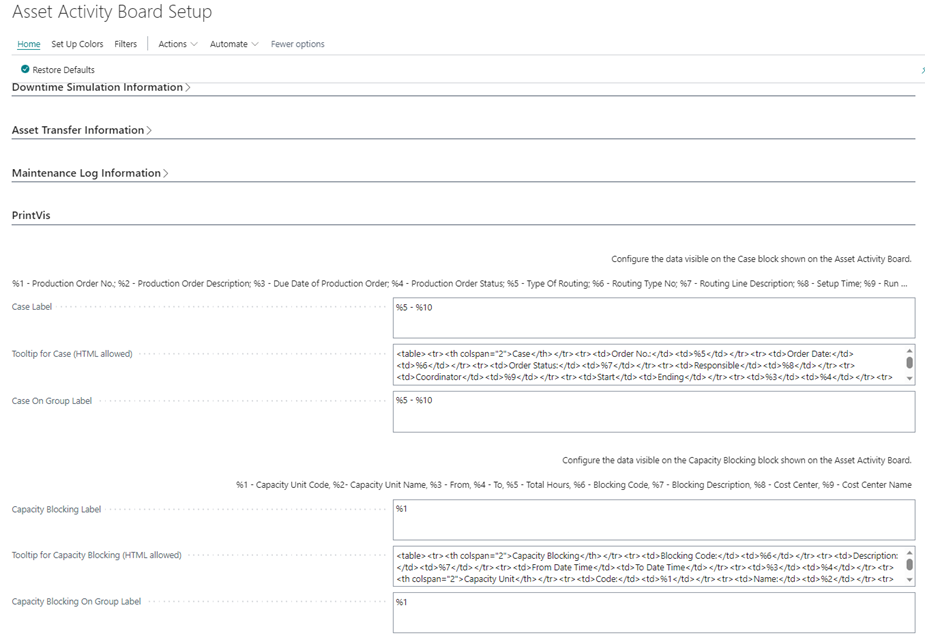Focus the Case On Group Label field

(x=653, y=412)
